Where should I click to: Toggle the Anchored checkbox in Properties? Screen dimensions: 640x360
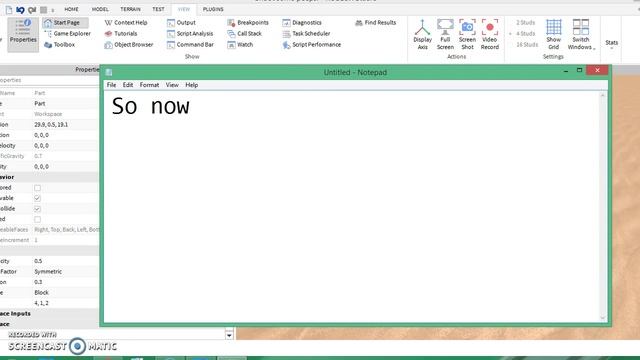click(38, 188)
